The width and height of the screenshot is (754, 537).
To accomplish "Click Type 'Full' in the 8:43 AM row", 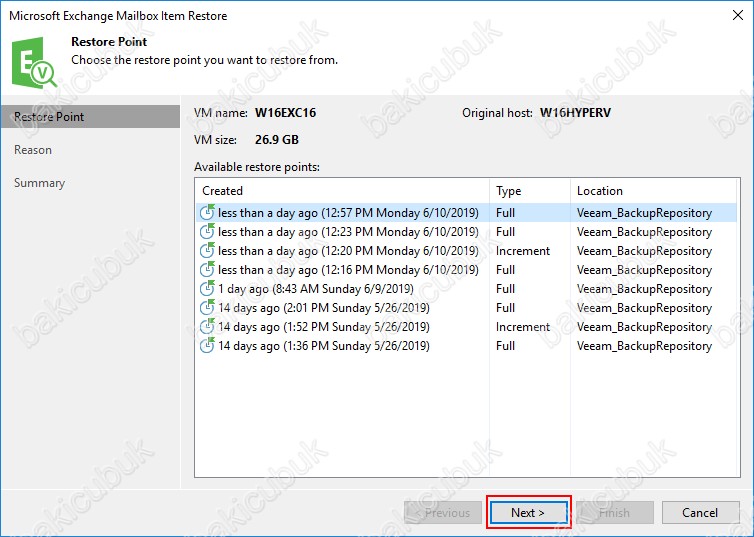I will click(x=505, y=288).
